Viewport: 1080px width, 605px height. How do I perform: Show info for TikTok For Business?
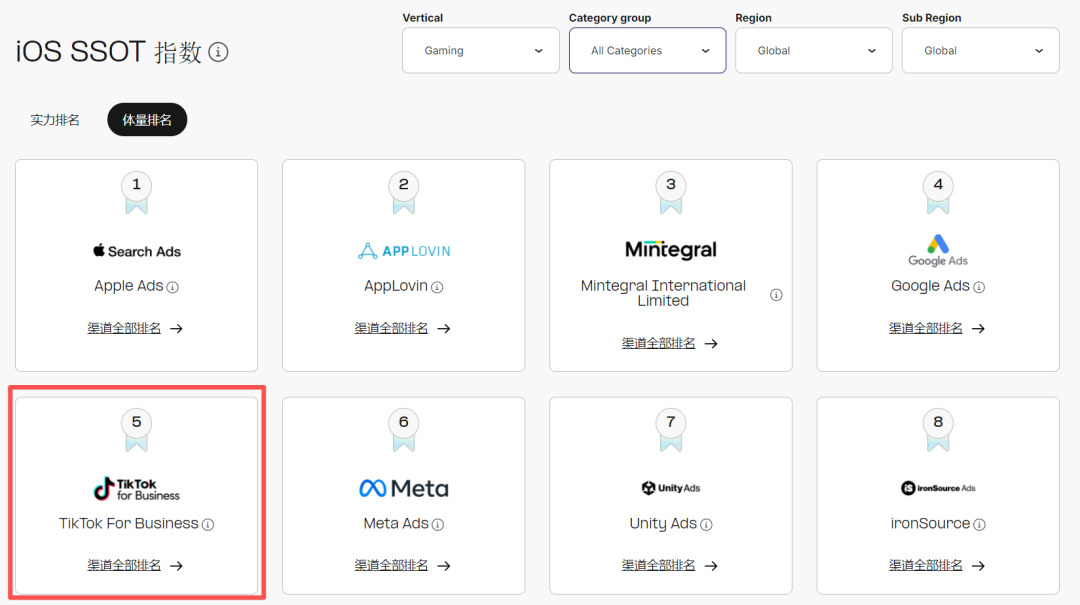click(x=208, y=525)
